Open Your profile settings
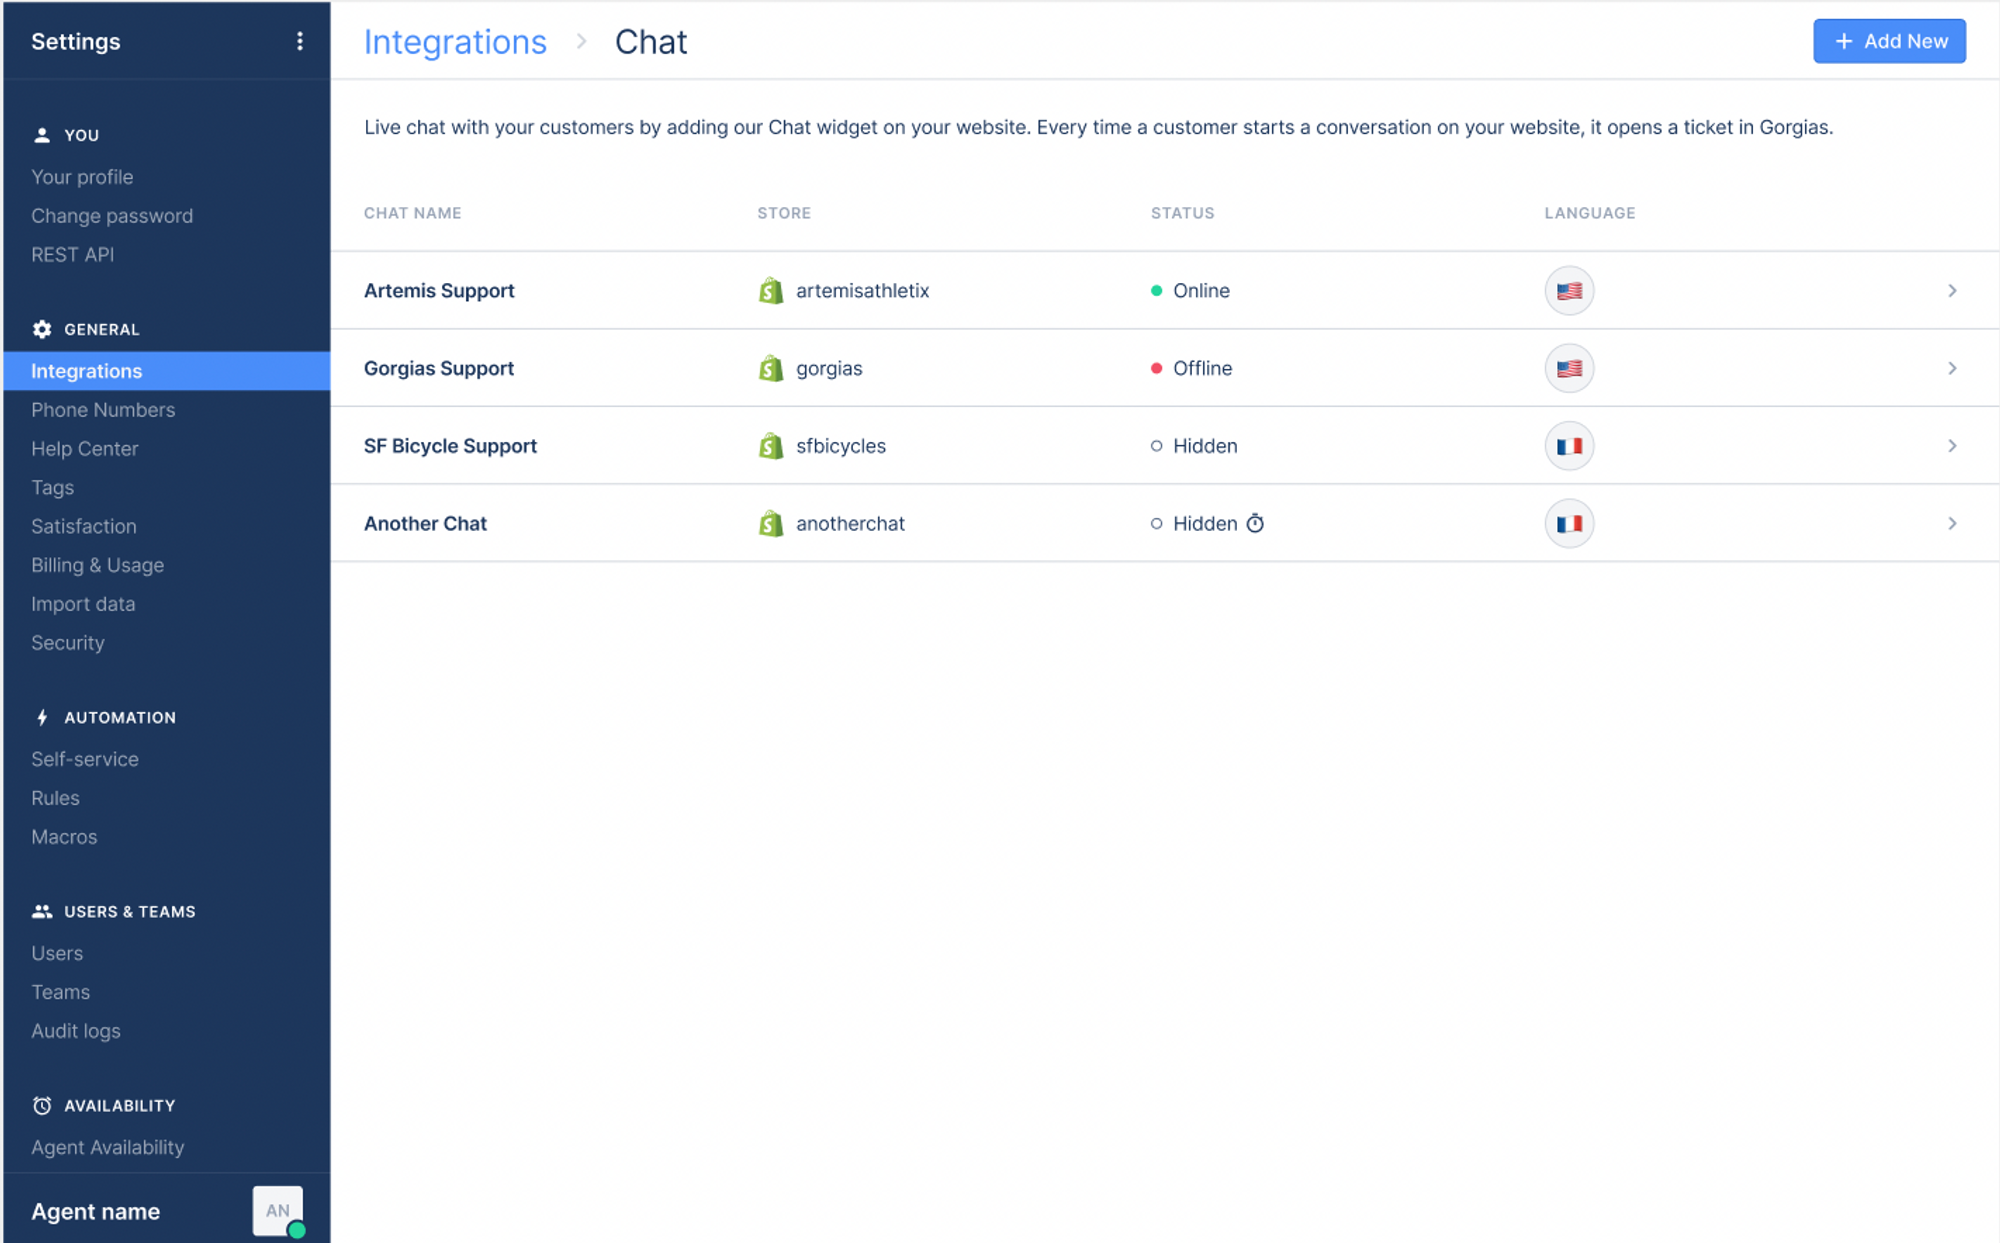Screen dimensions: 2000x1243 [82, 177]
